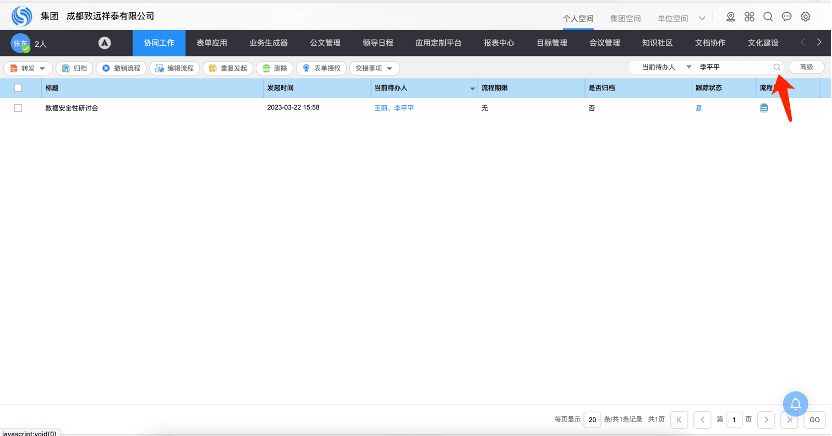The image size is (832, 436).
Task: Click sort arrow in 当前待办人 column header
Action: pos(472,89)
